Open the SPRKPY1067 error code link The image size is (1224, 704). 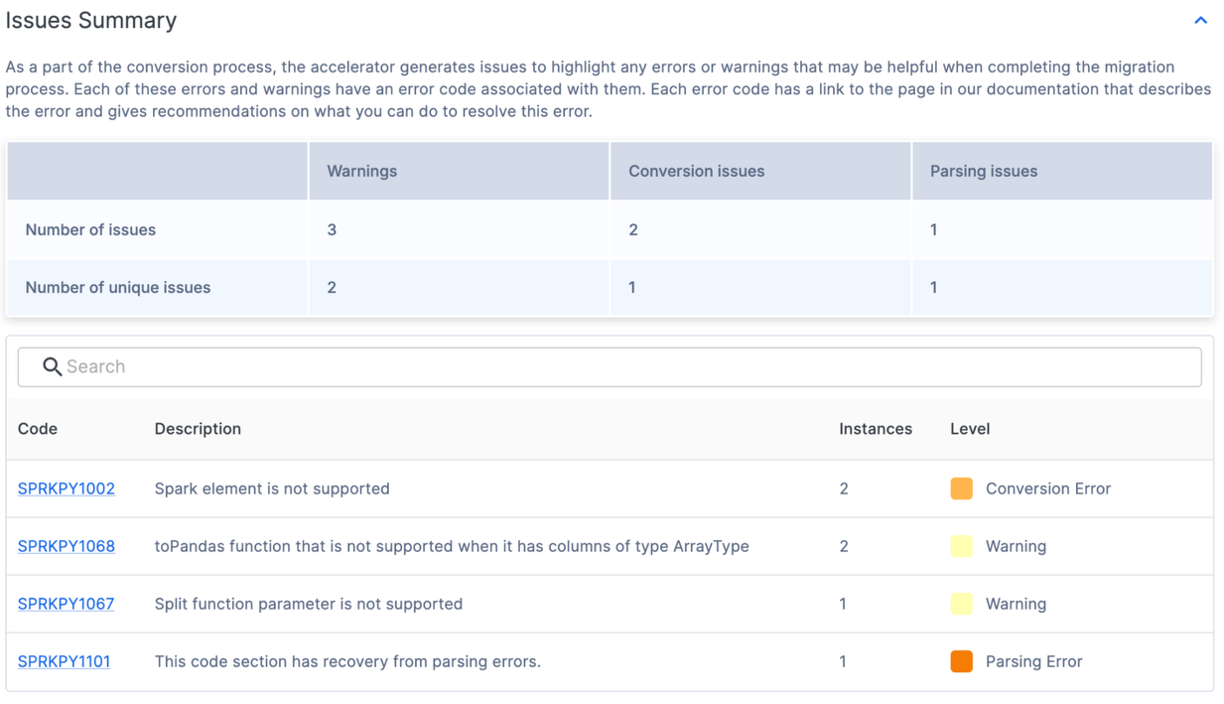[x=66, y=604]
